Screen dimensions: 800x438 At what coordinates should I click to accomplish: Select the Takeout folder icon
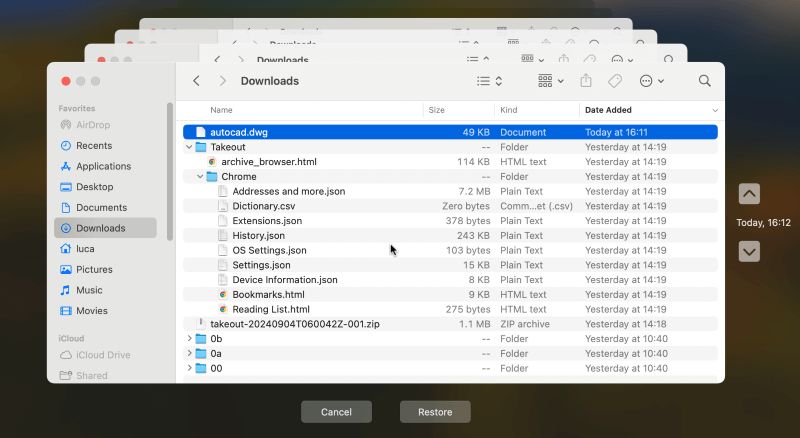(x=201, y=147)
